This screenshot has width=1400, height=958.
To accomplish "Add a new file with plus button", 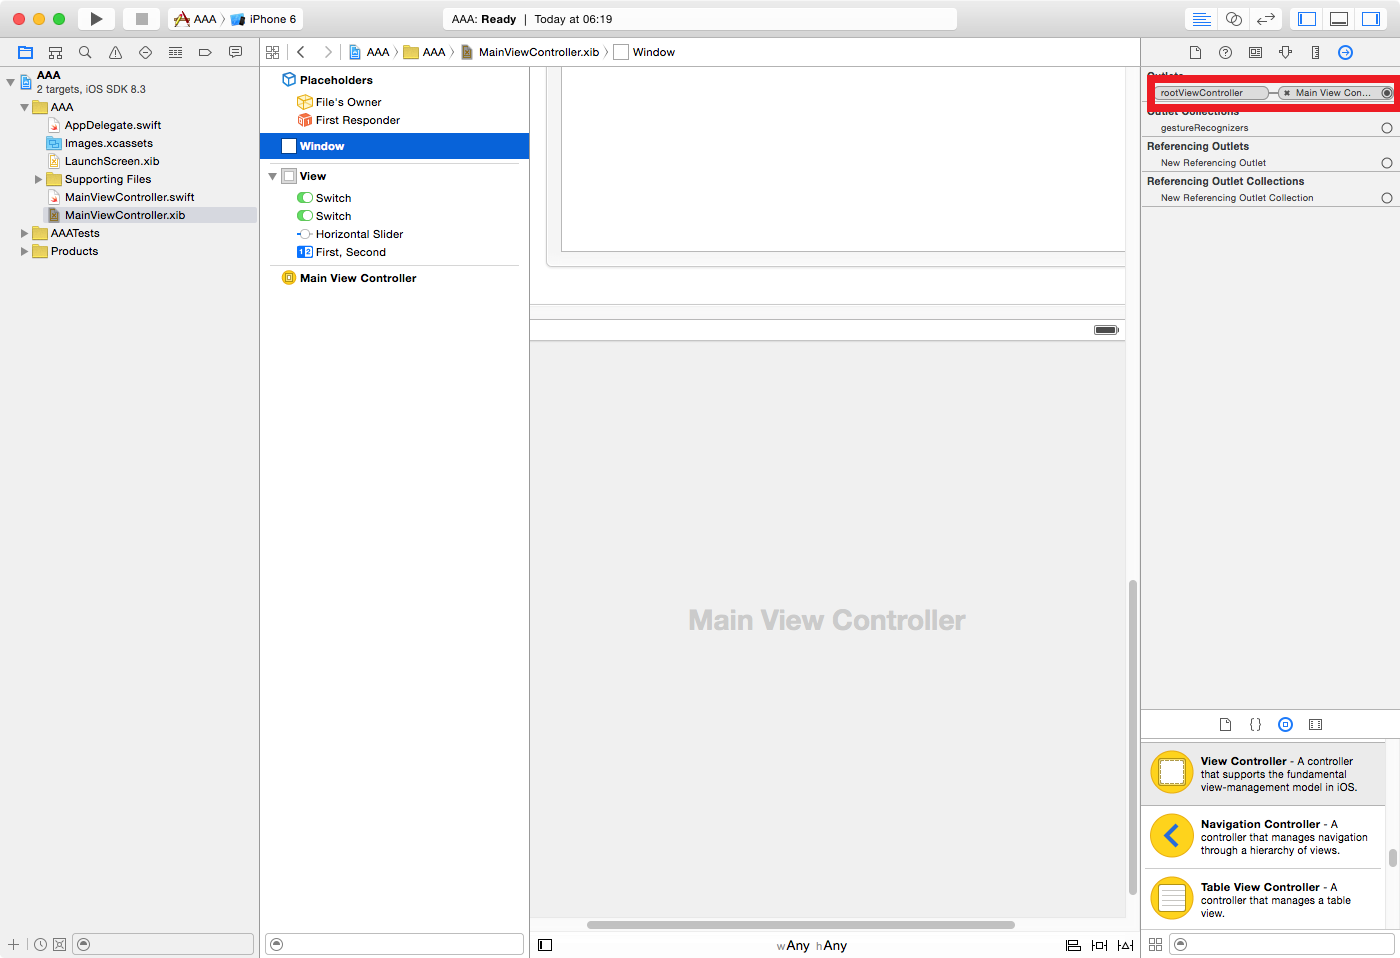I will pos(13,944).
